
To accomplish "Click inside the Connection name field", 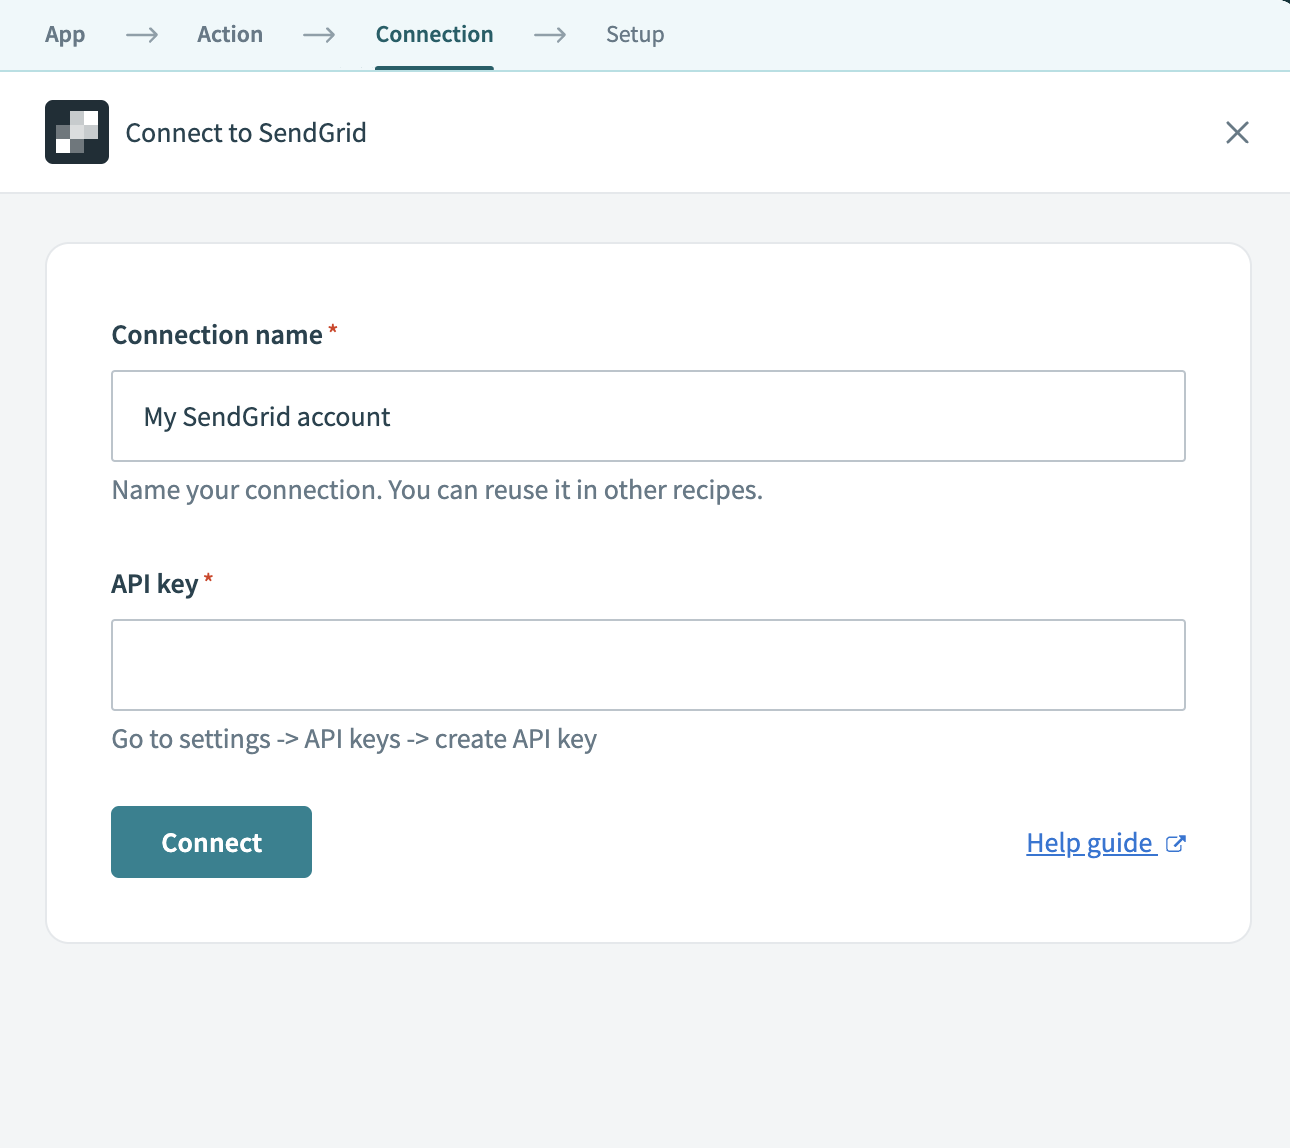I will click(648, 416).
